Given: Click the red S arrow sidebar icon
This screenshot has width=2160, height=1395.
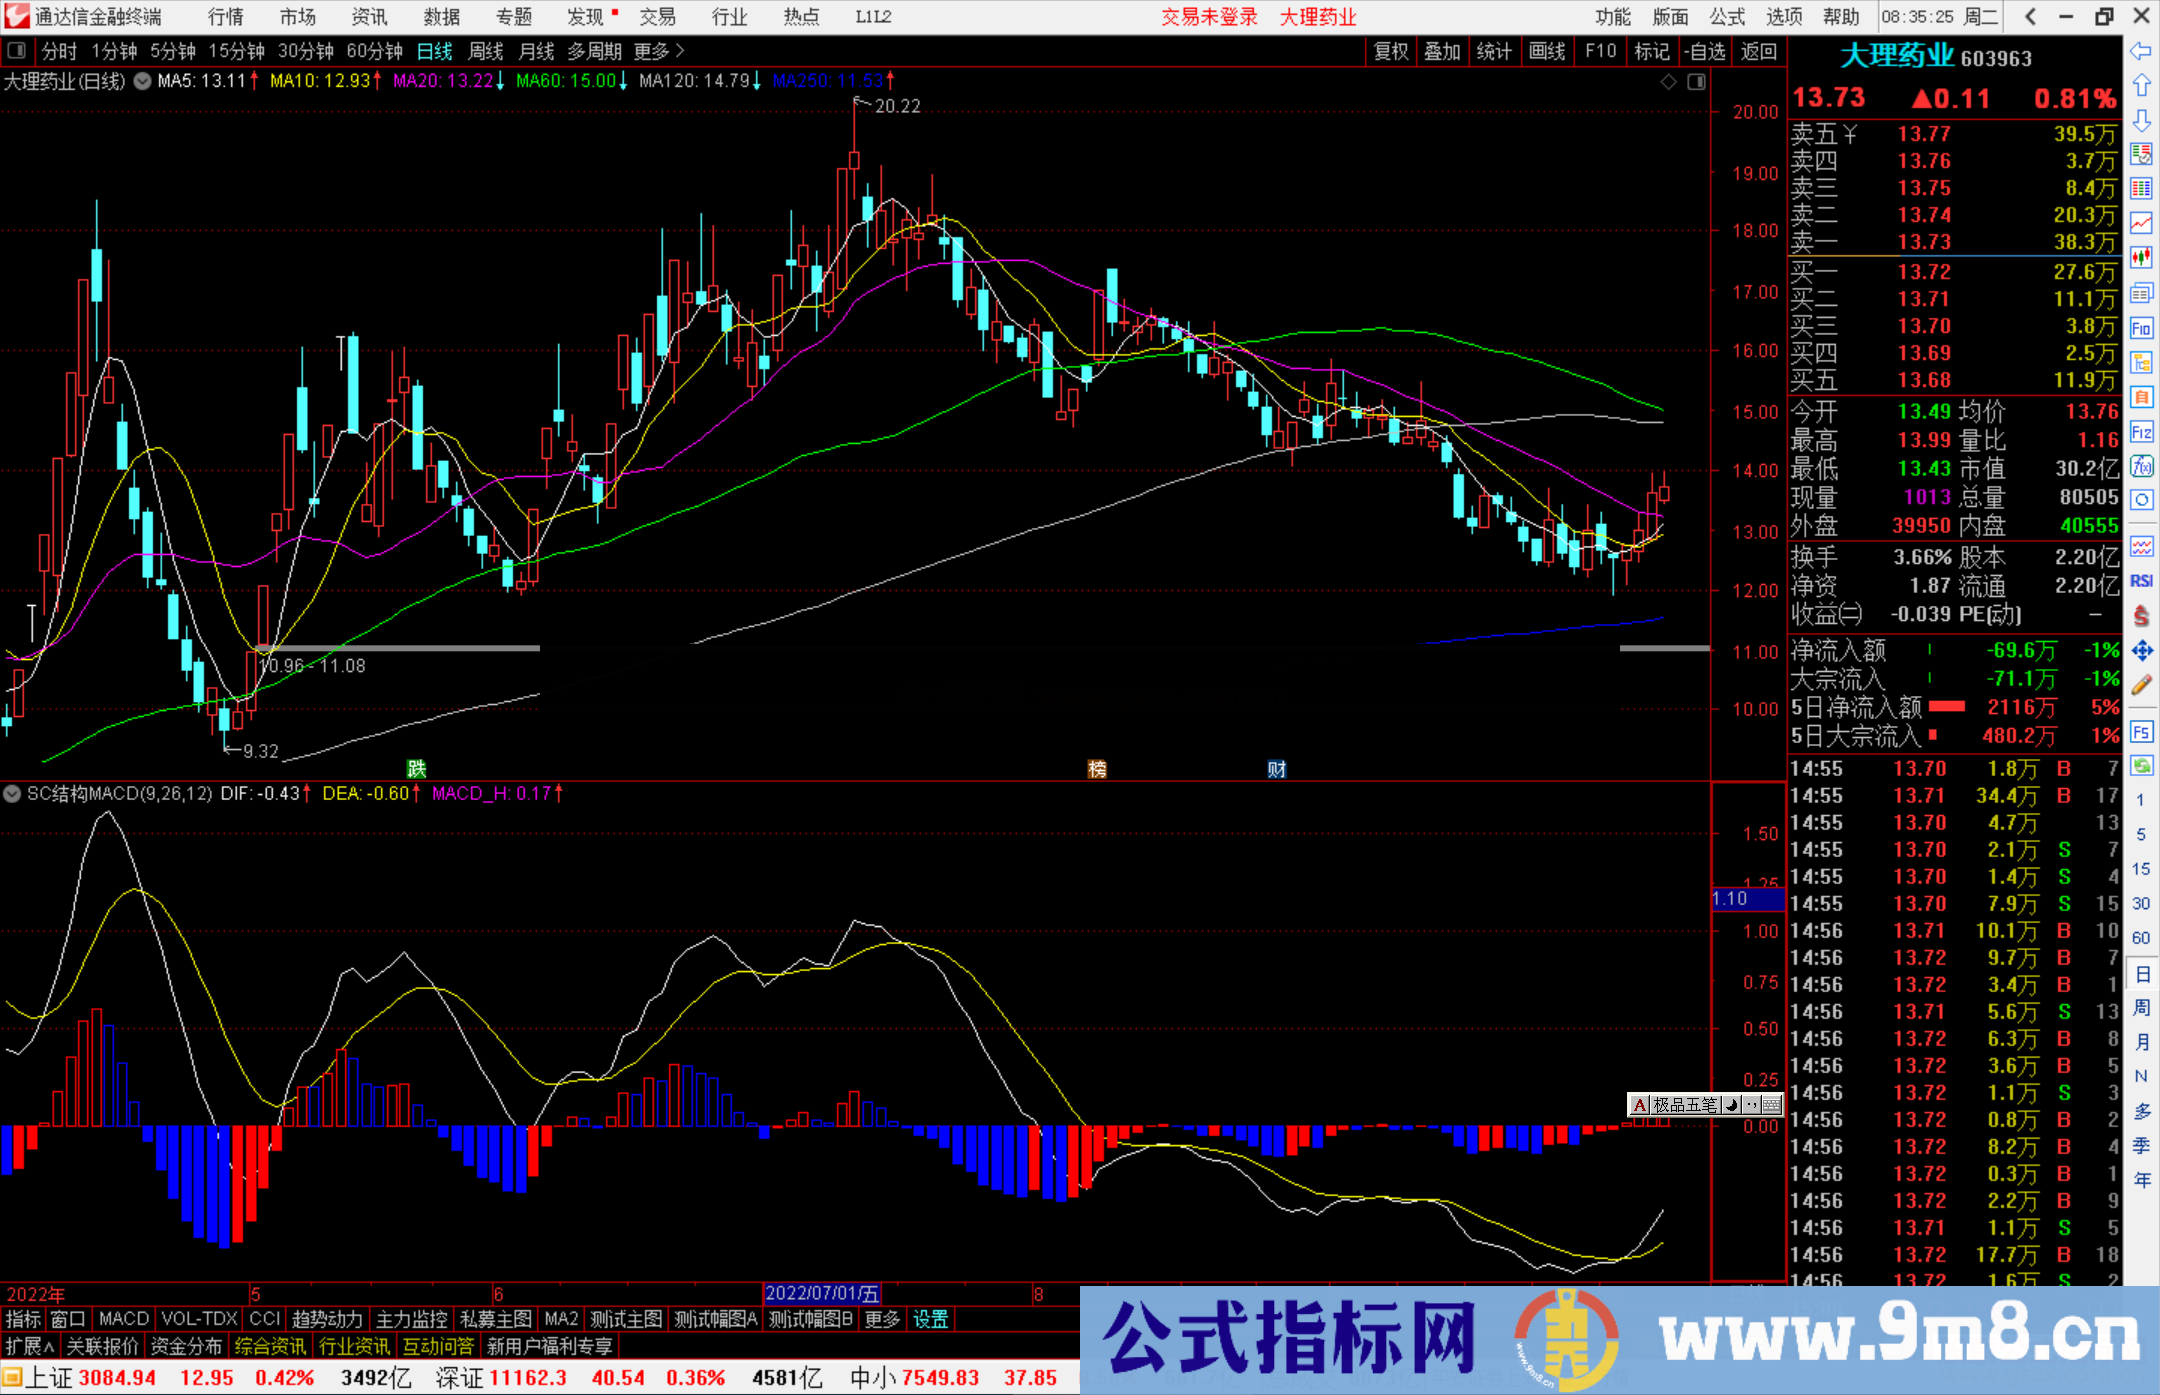Looking at the screenshot, I should pyautogui.click(x=2141, y=616).
